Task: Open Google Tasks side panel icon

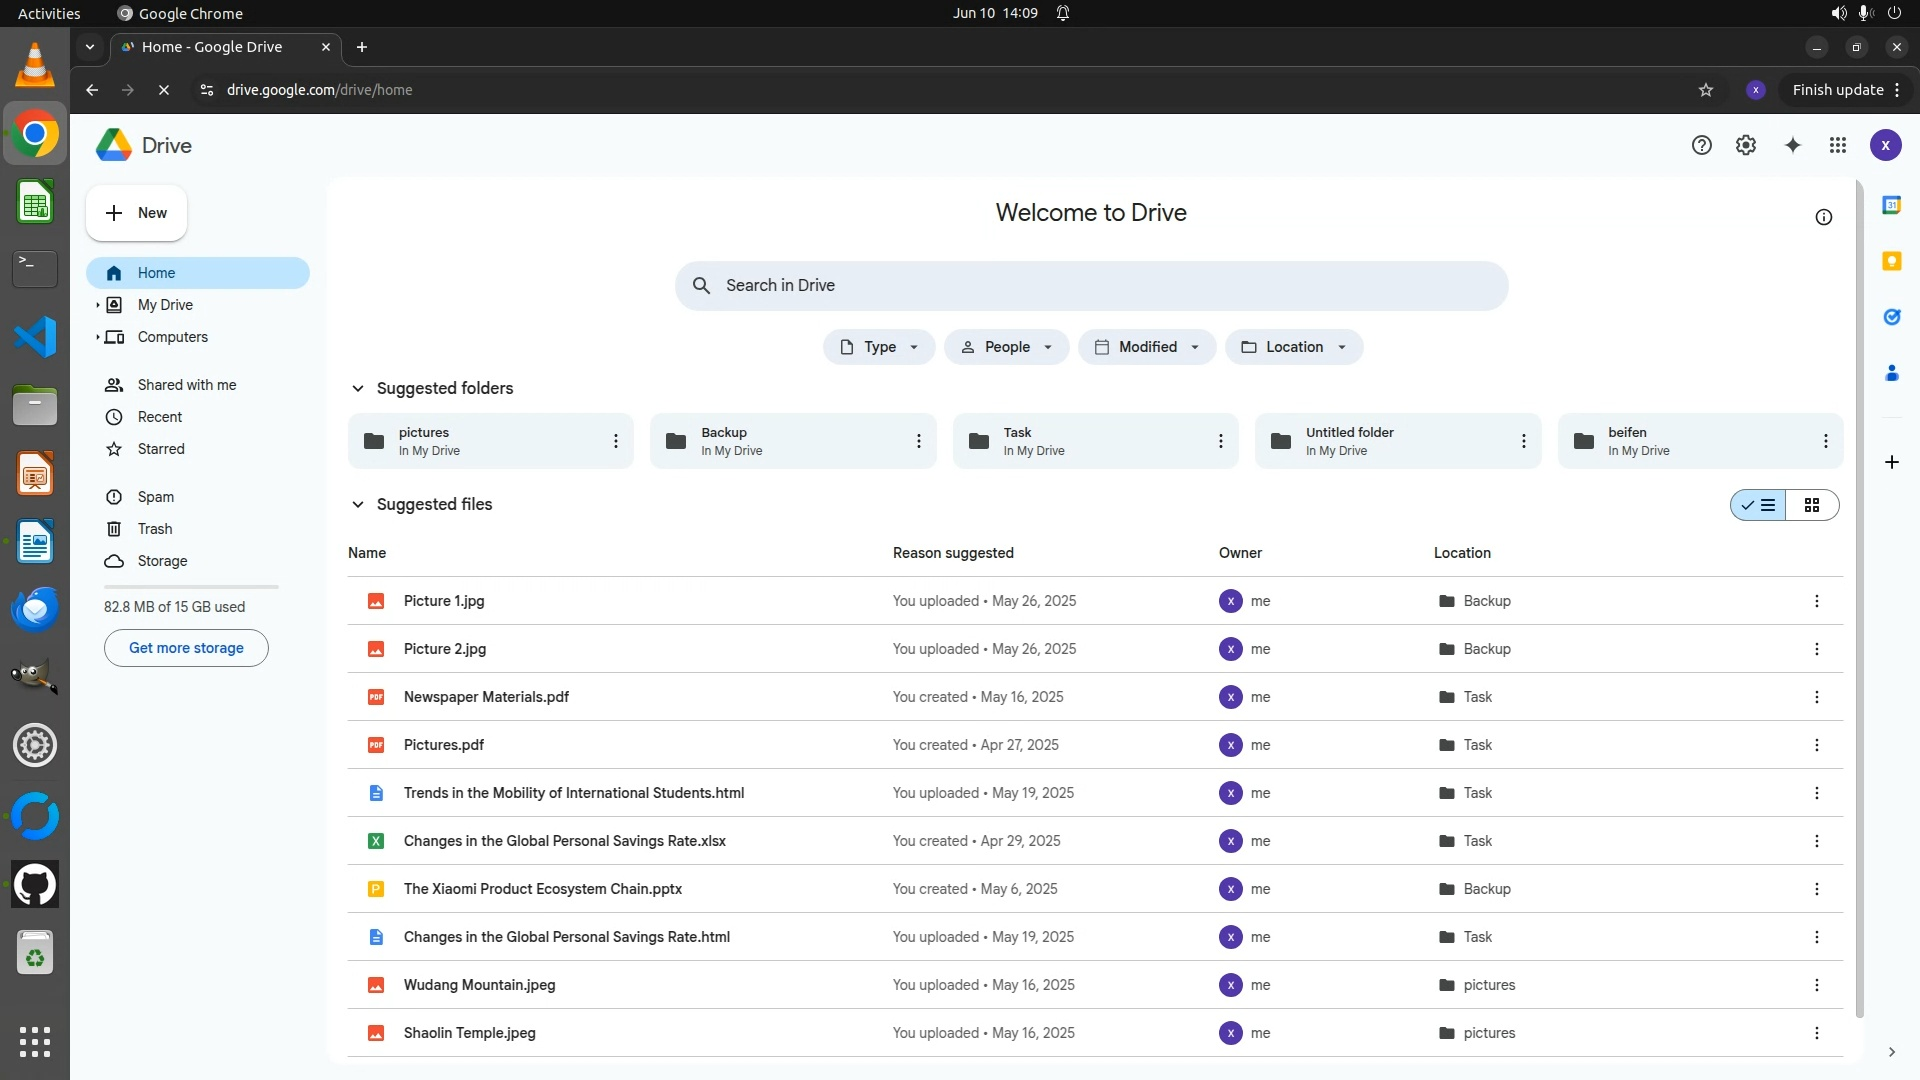Action: coord(1891,317)
